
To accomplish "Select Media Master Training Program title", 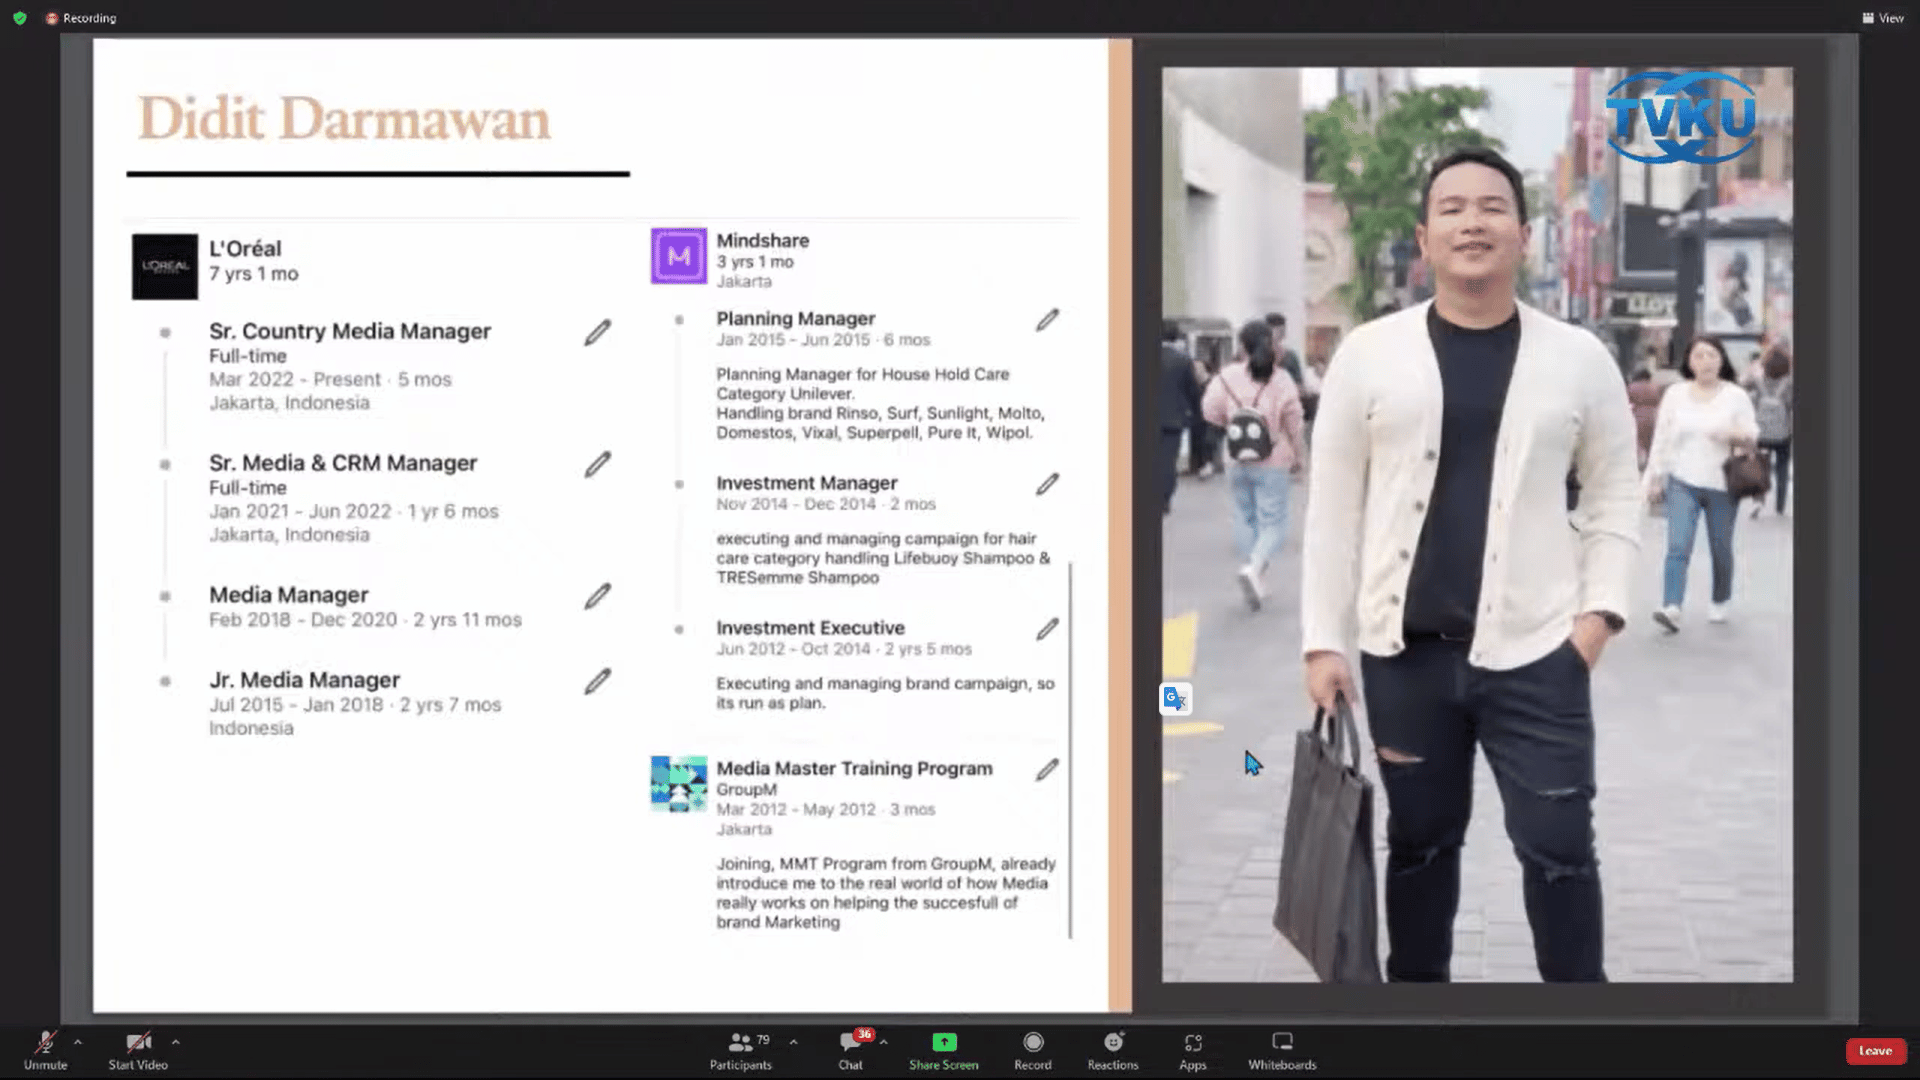I will (855, 769).
